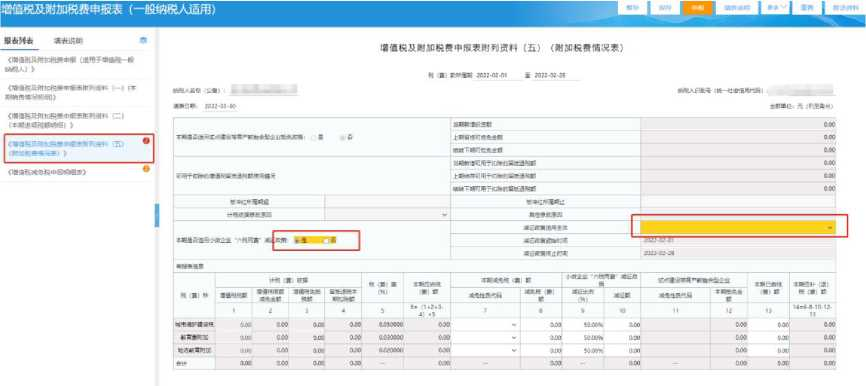Viewport: 866px width, 386px height.
Task: Click the 减免税额 field for 地方教育附加
Action: click(542, 350)
